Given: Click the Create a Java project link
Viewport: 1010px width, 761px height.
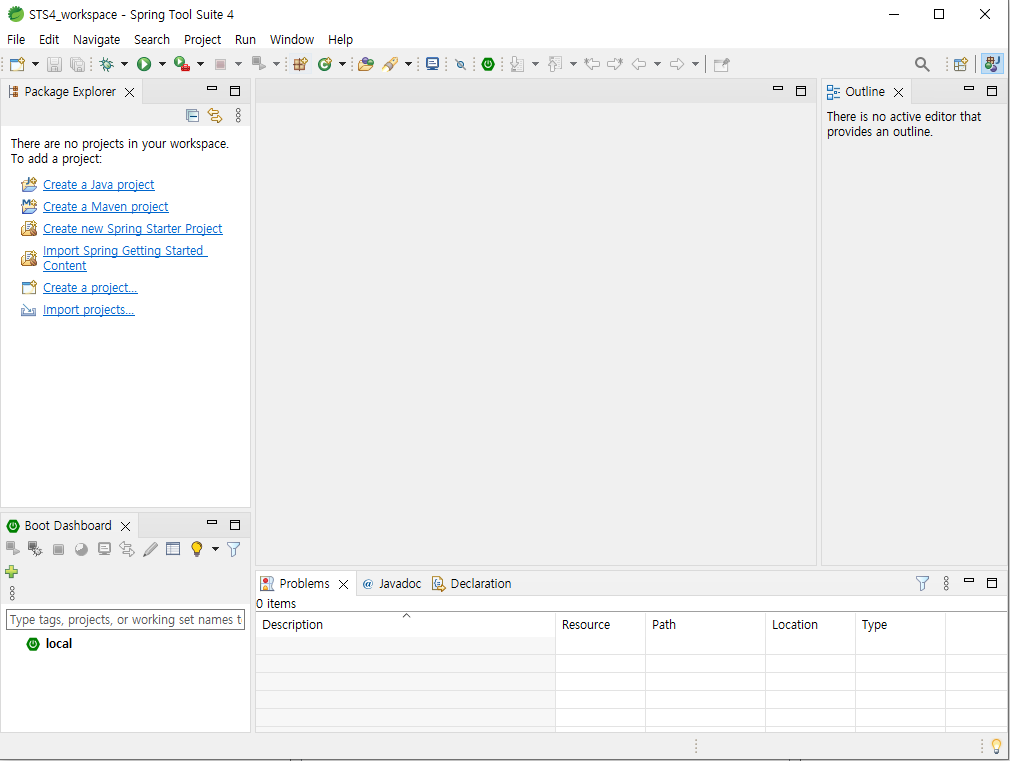Looking at the screenshot, I should [99, 185].
